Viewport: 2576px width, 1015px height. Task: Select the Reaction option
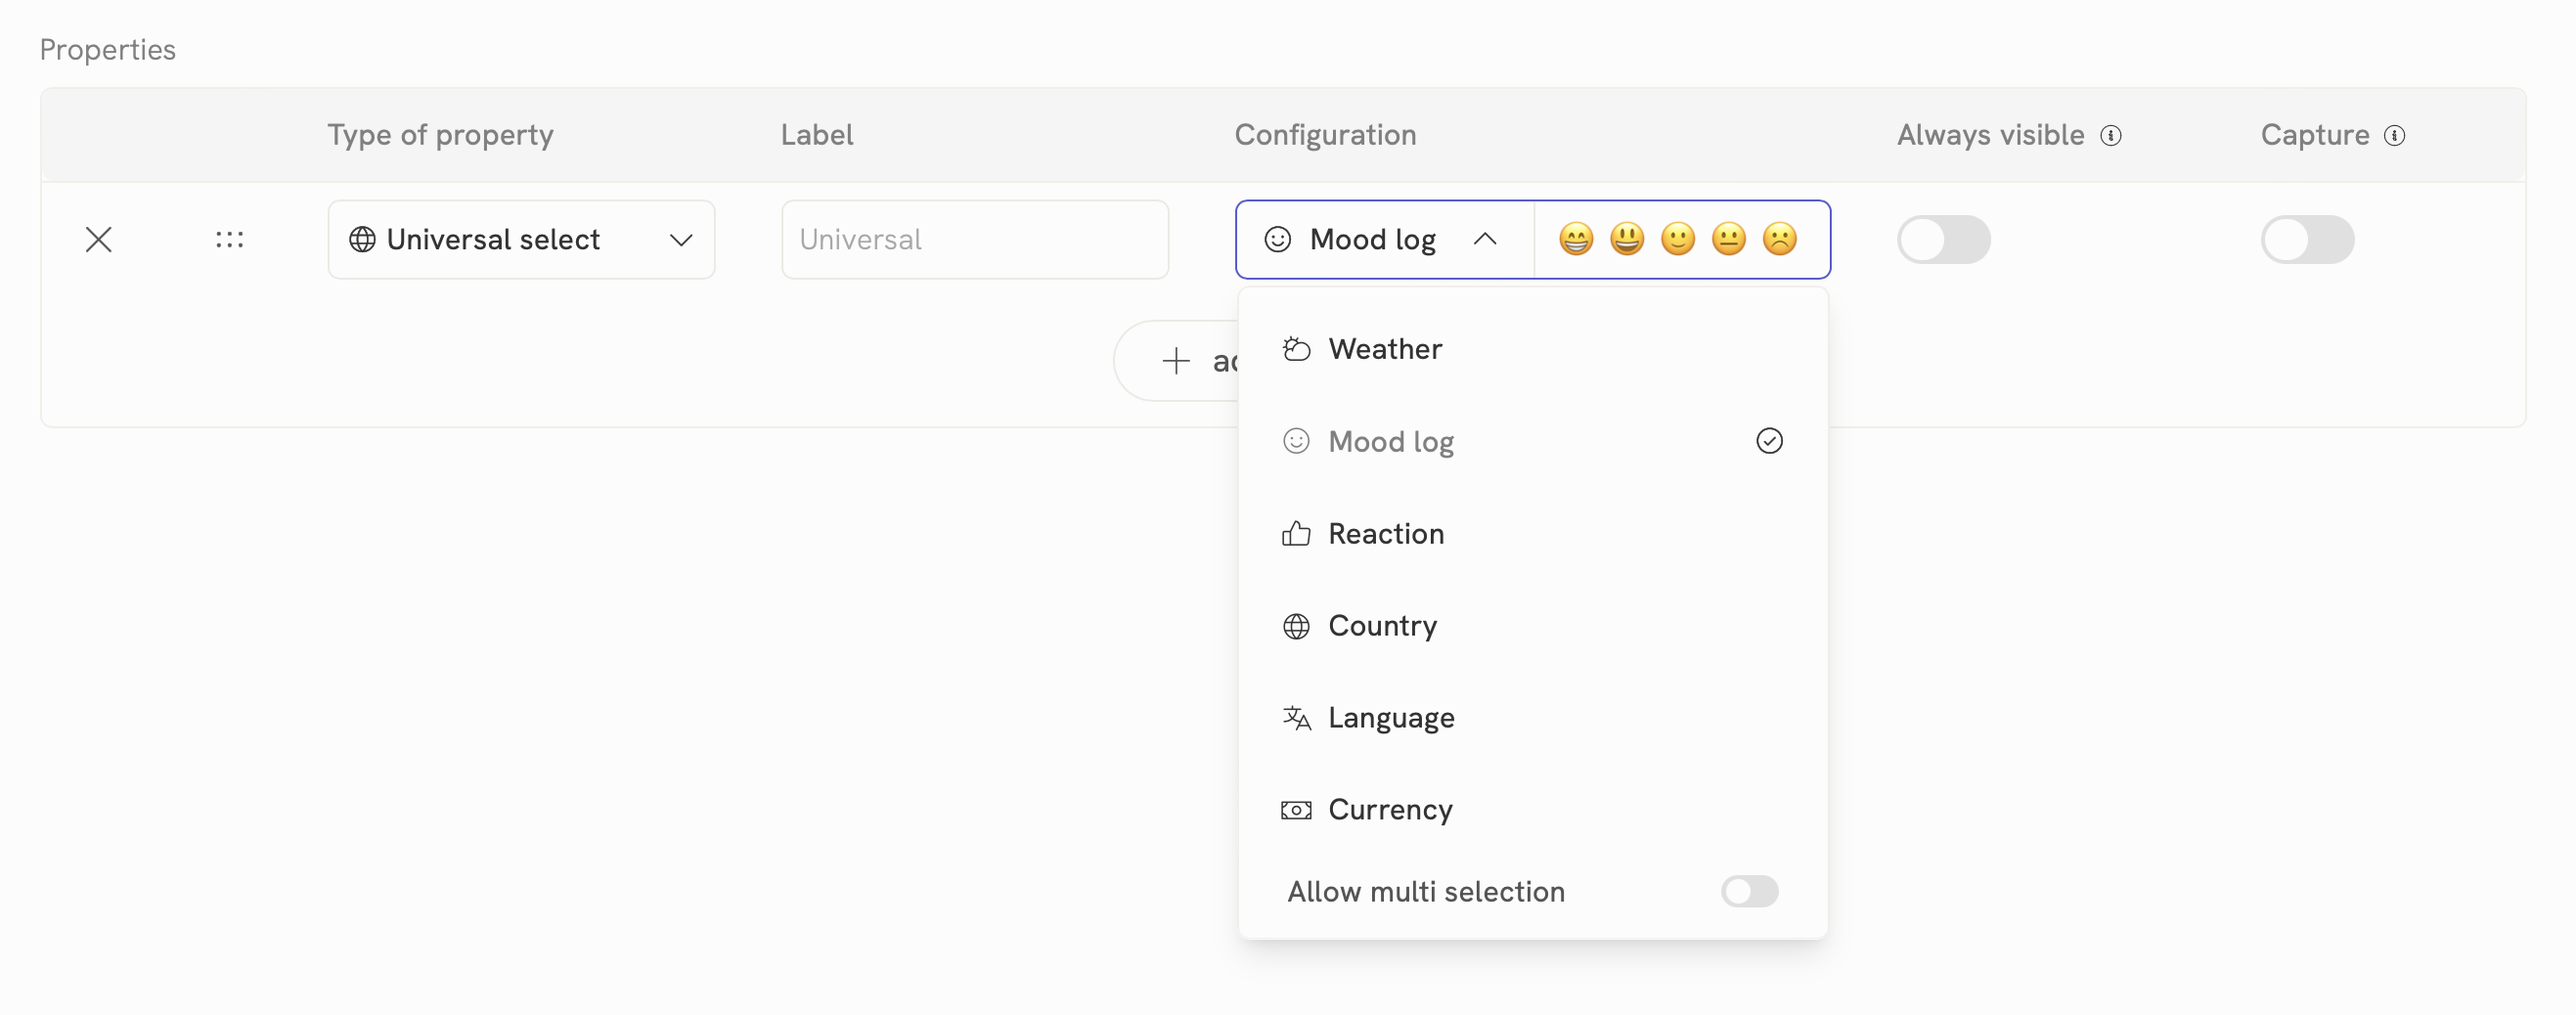point(1385,534)
